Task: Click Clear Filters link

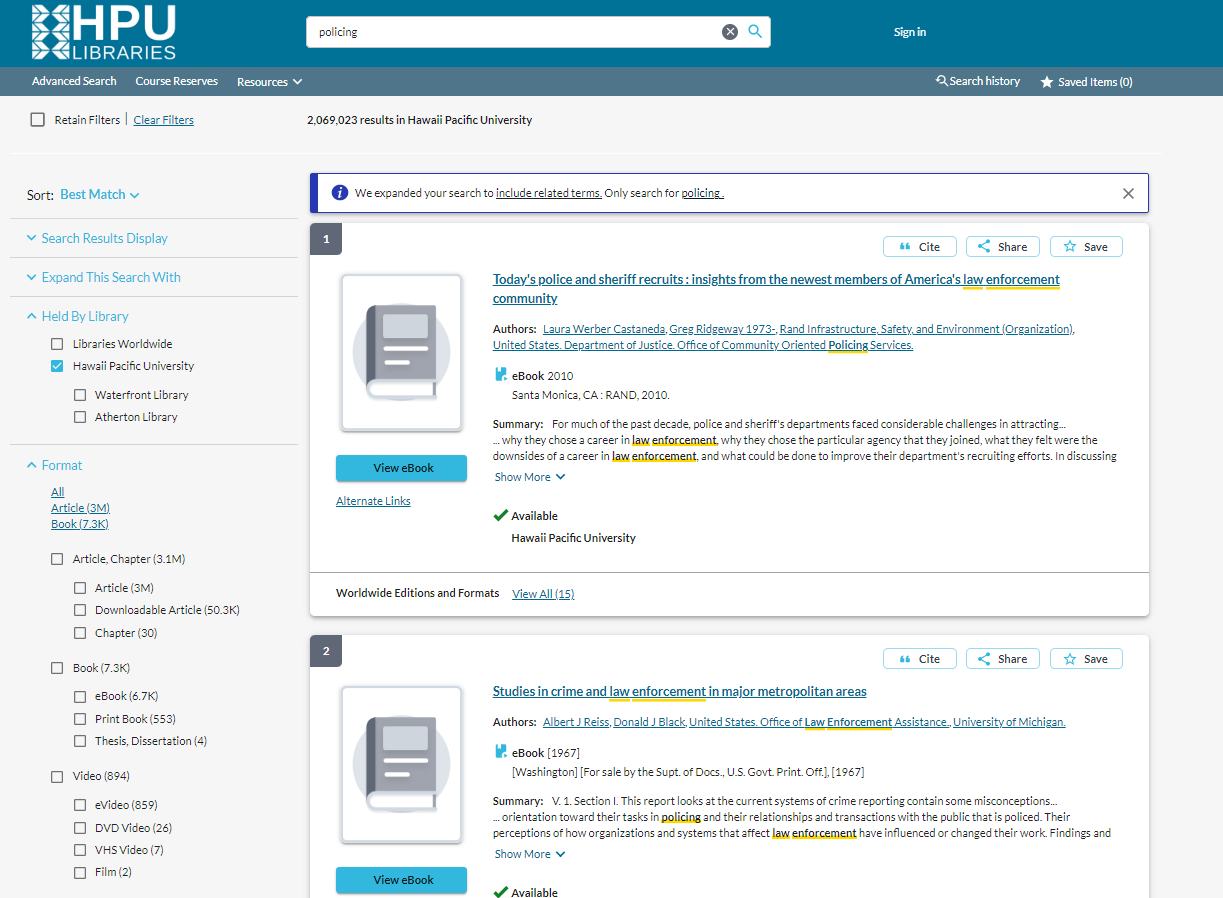Action: [x=164, y=120]
